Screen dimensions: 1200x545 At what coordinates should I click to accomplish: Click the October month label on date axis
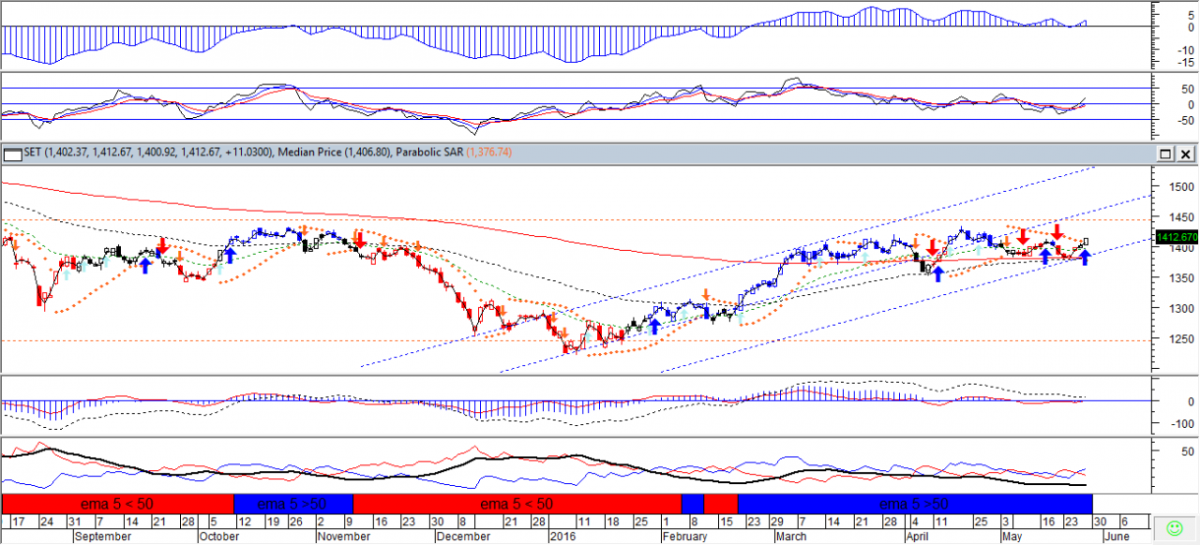coord(219,536)
